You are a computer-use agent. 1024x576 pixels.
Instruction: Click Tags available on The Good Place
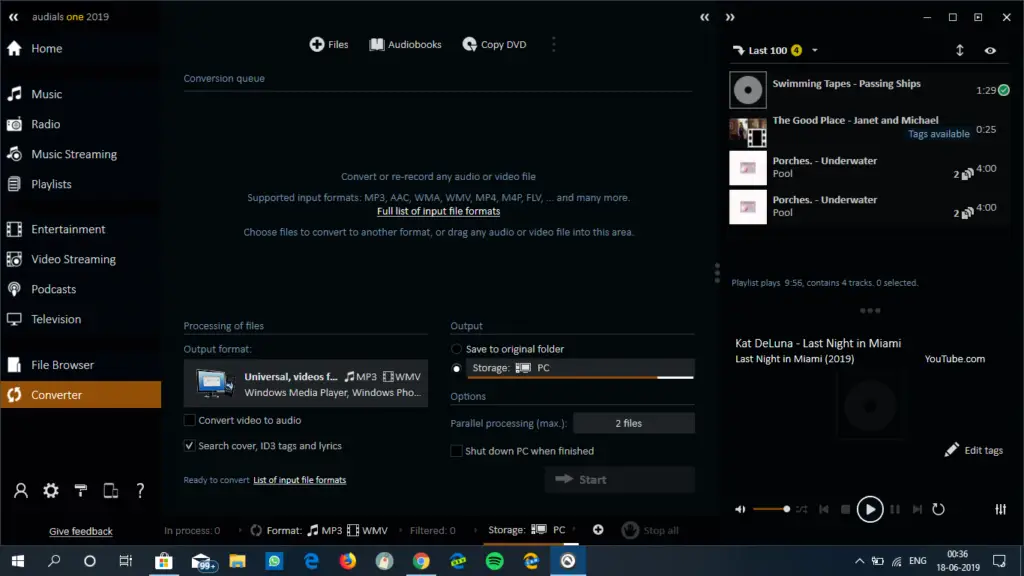coord(938,134)
